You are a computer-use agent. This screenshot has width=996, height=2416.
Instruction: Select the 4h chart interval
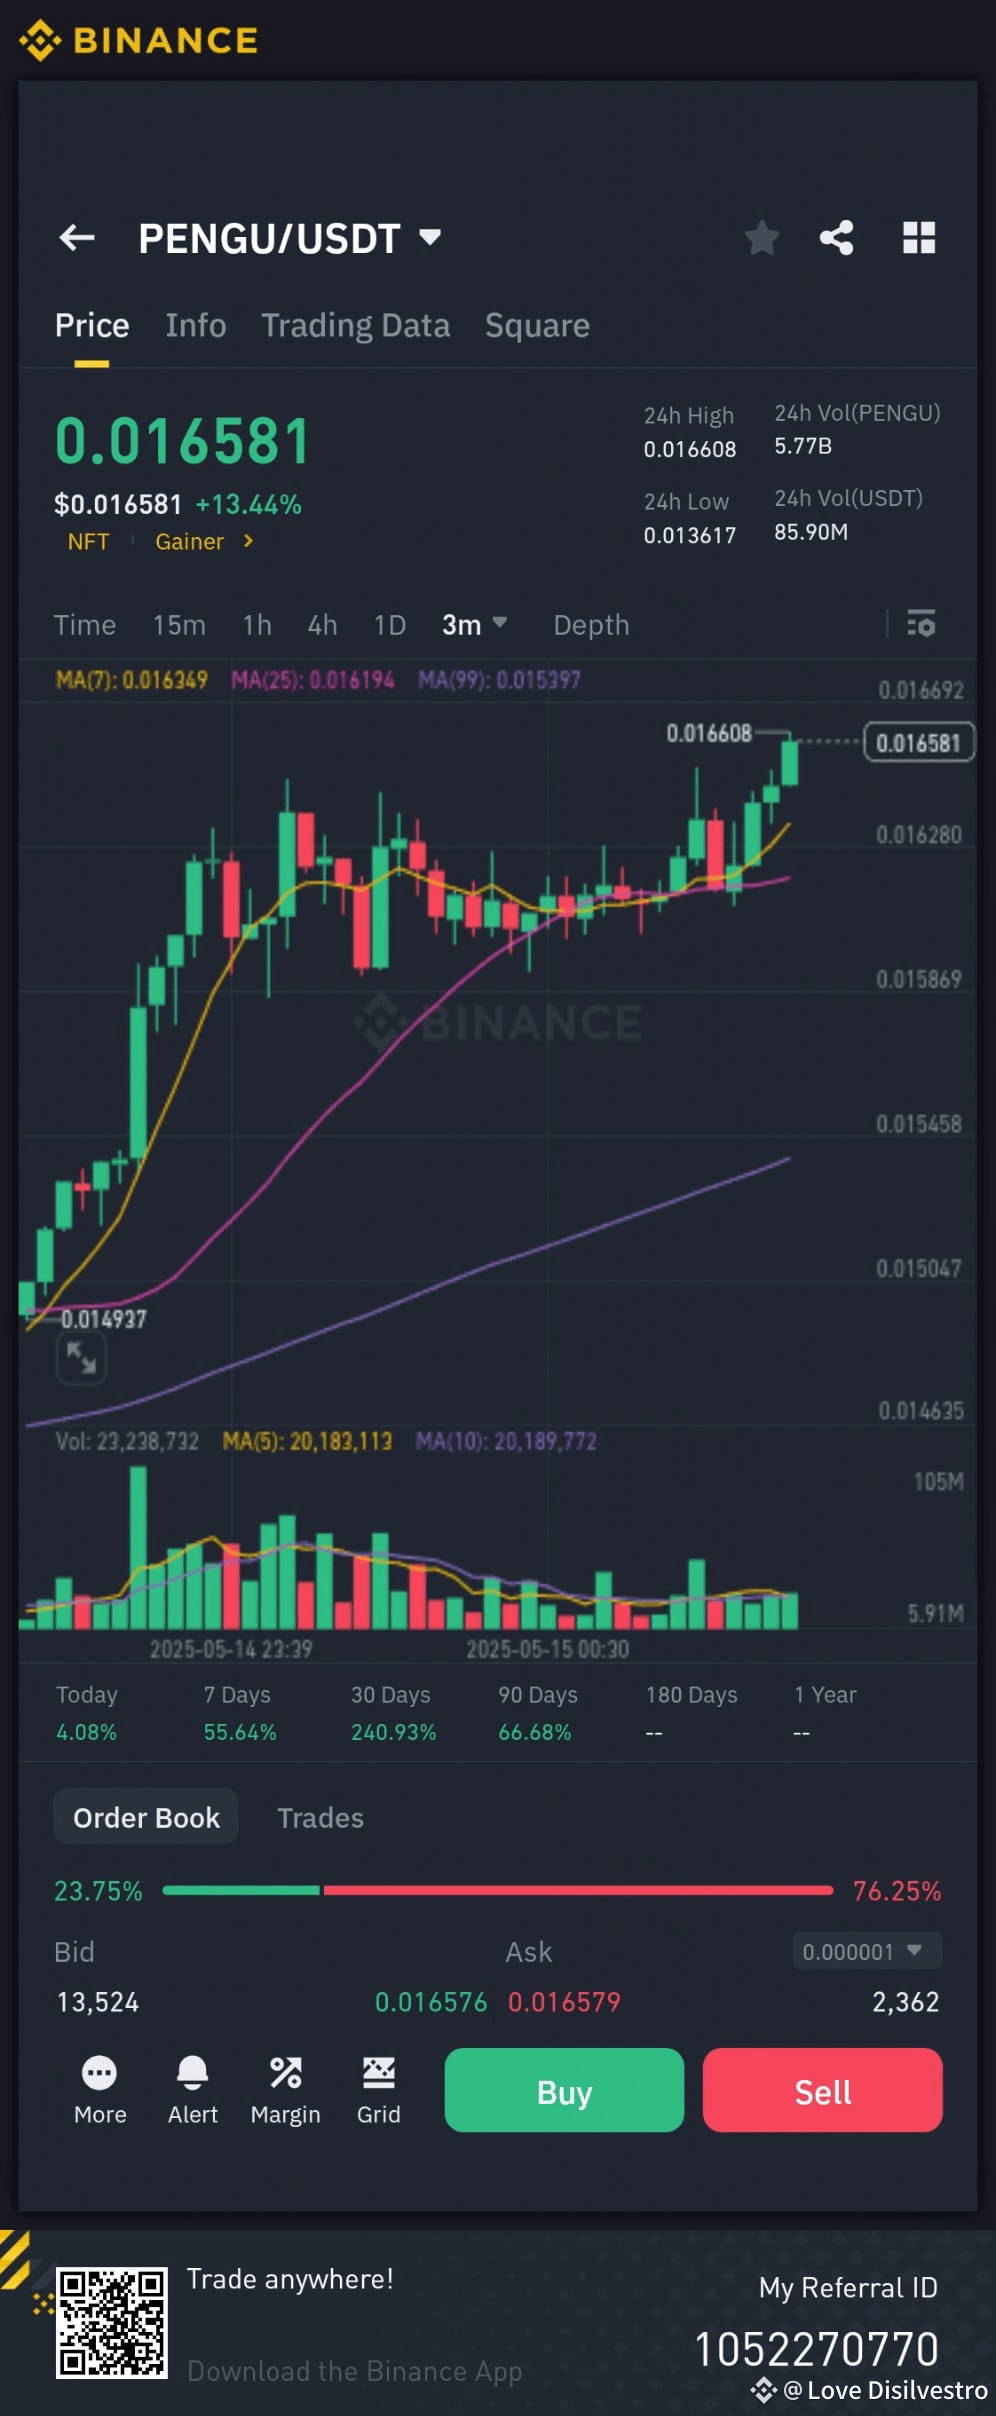tap(322, 625)
